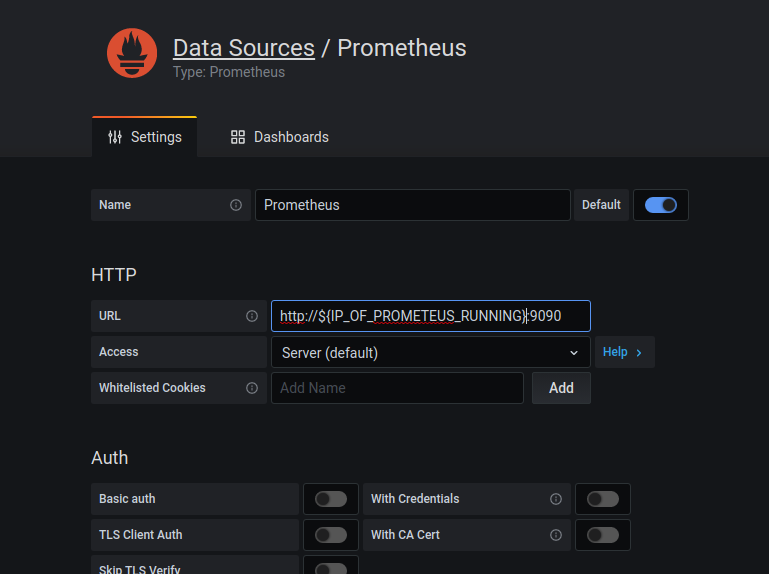Click the With Credentials info icon
The height and width of the screenshot is (574, 769).
click(556, 499)
